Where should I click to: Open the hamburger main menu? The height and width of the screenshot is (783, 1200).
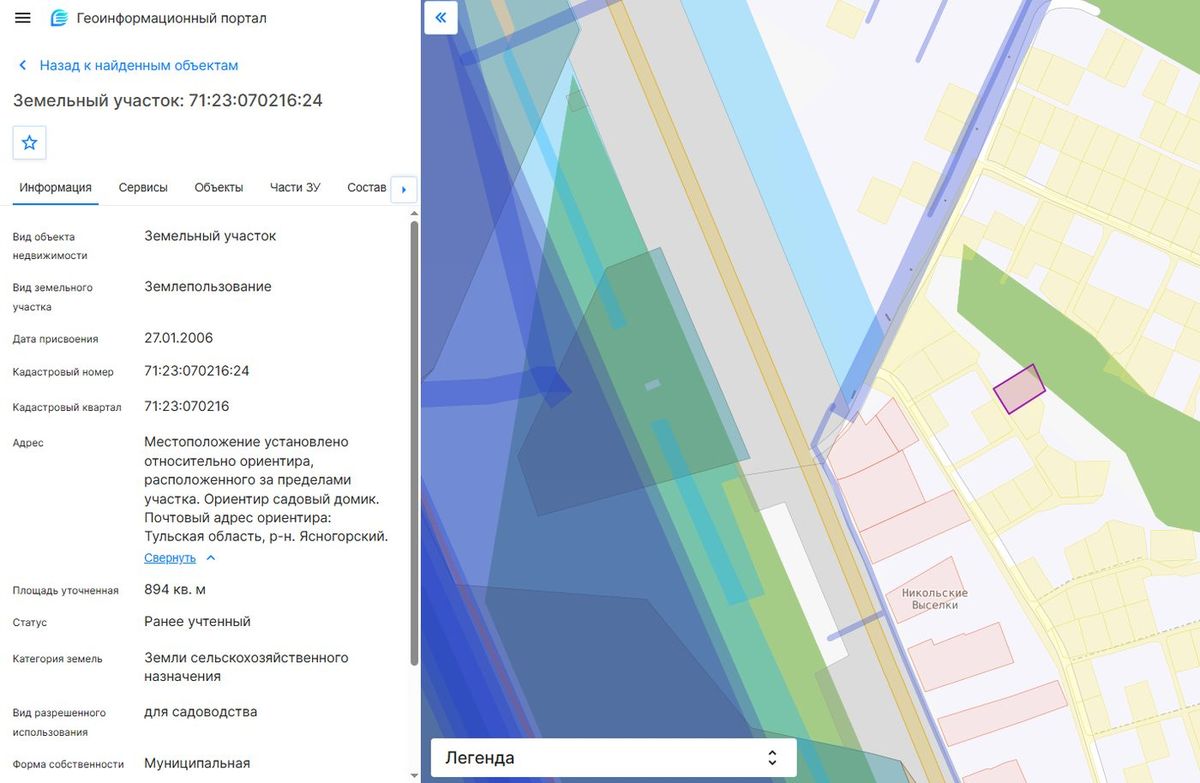(23, 18)
